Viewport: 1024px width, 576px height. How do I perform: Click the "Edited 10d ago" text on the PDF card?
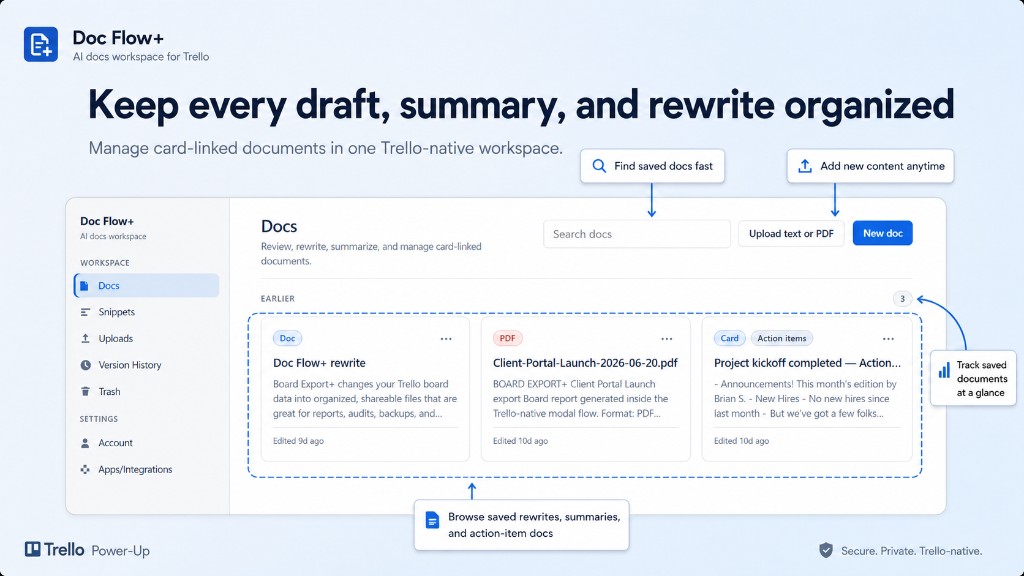coord(520,441)
